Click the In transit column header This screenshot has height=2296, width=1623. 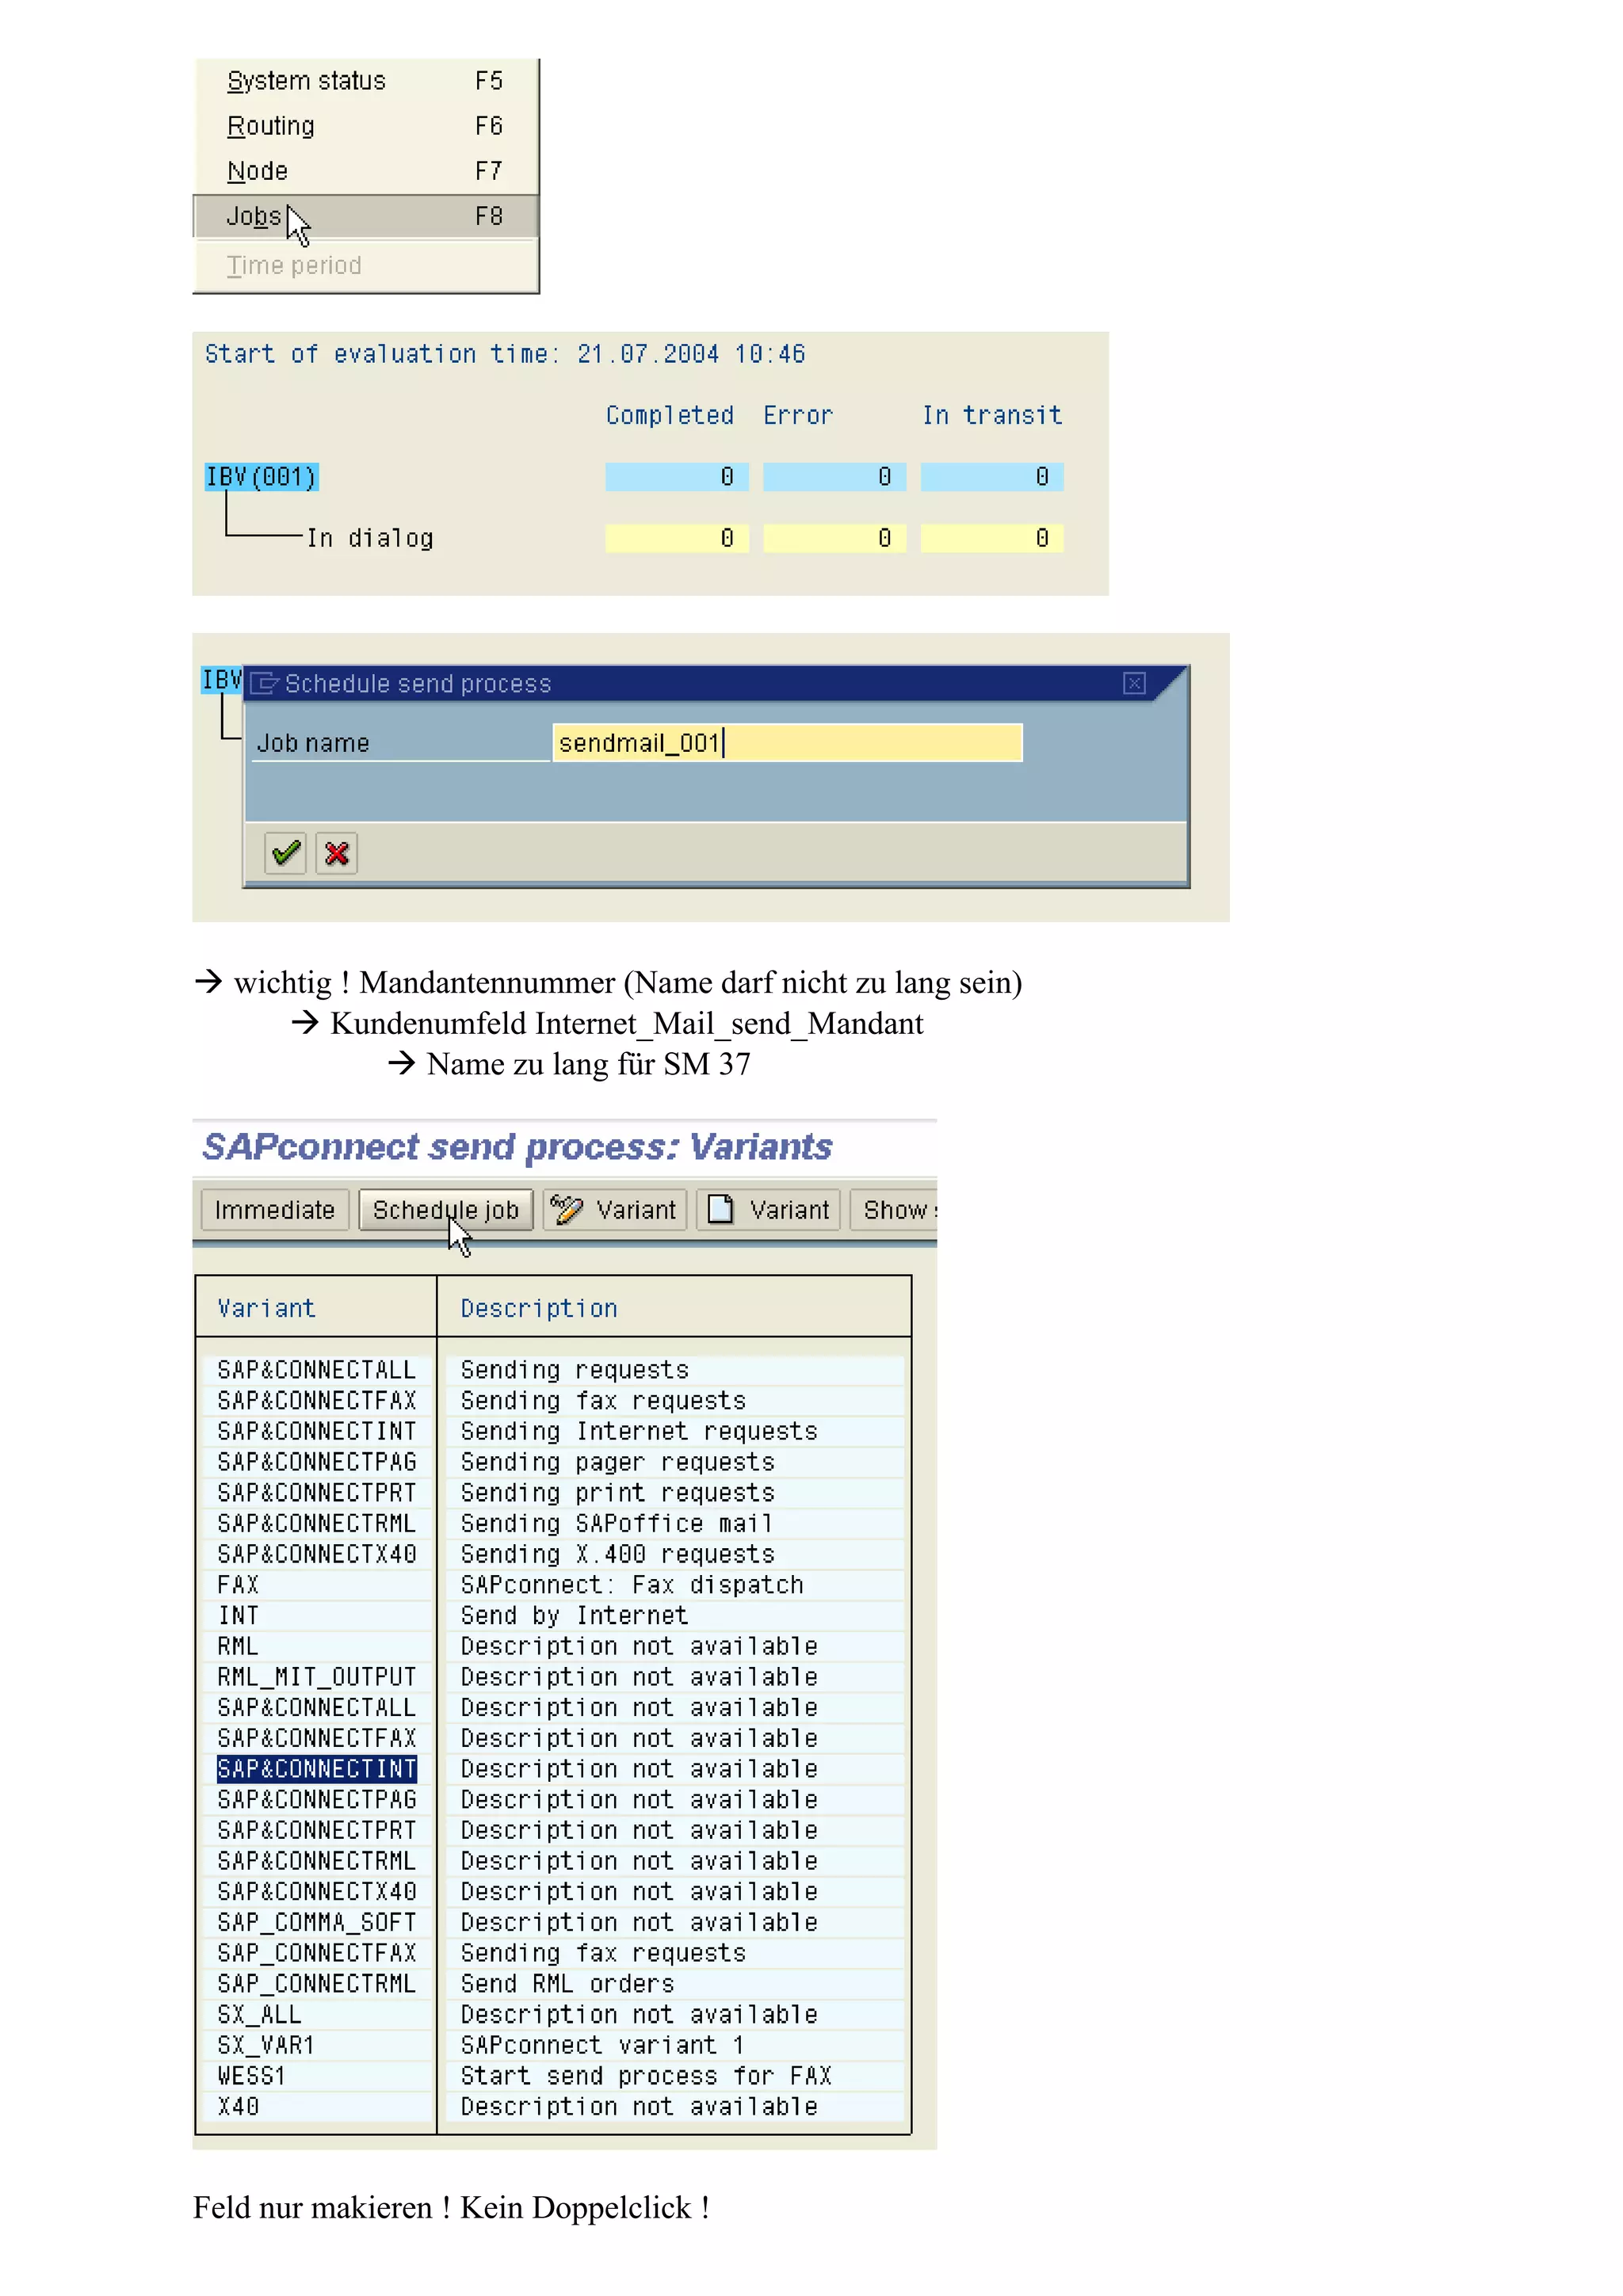[x=992, y=415]
